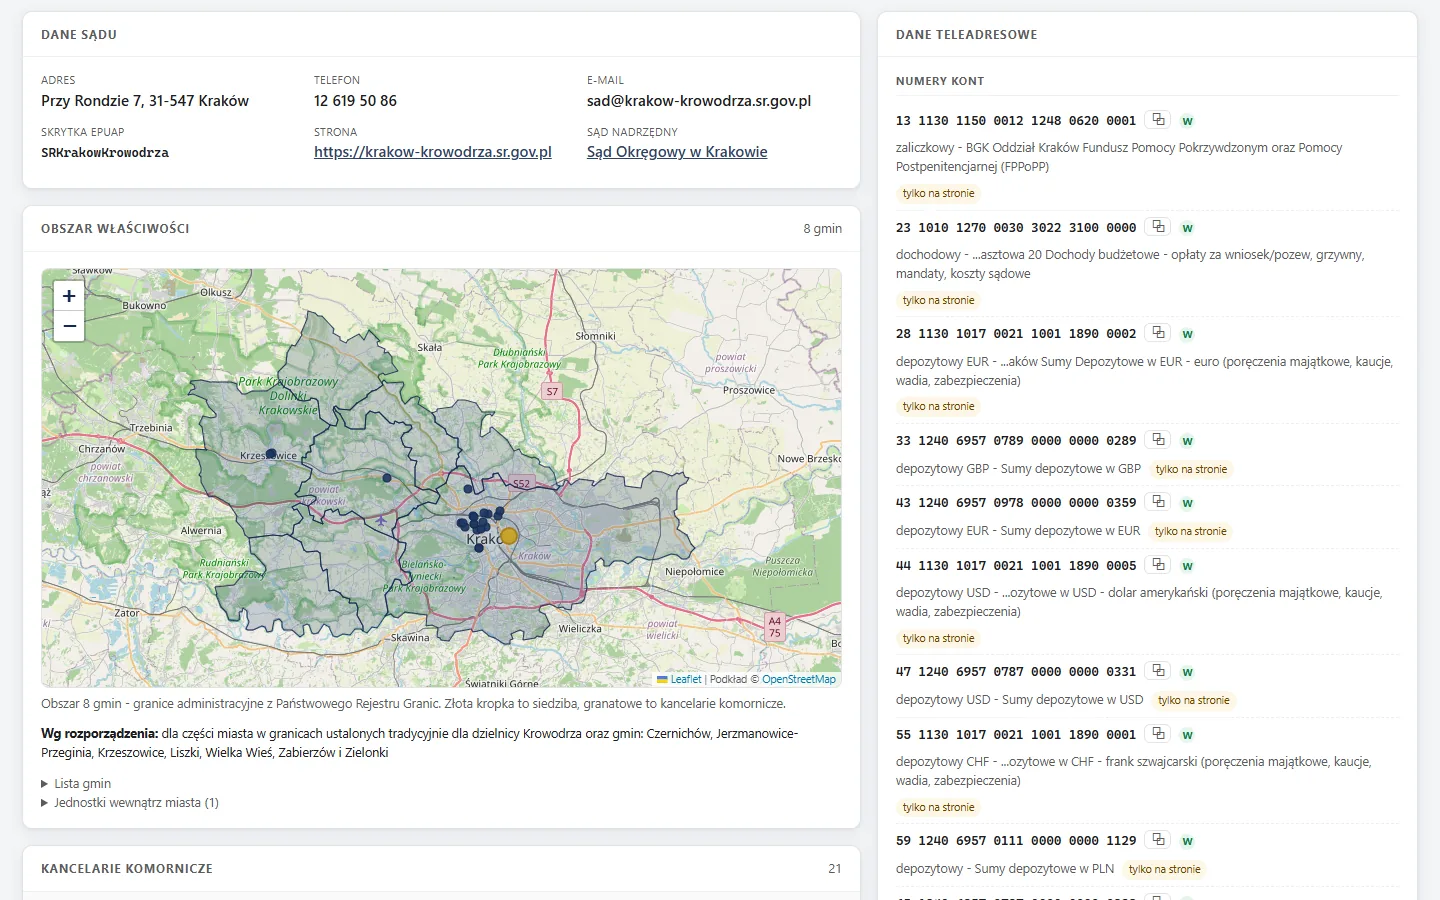Click the 'Wg rozporządzenia' paragraph text

[x=419, y=743]
